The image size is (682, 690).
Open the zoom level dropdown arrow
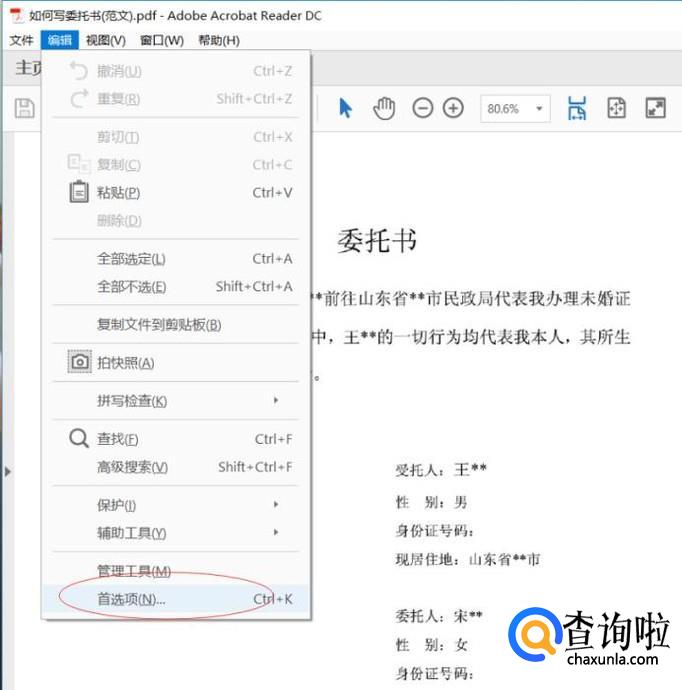[539, 108]
